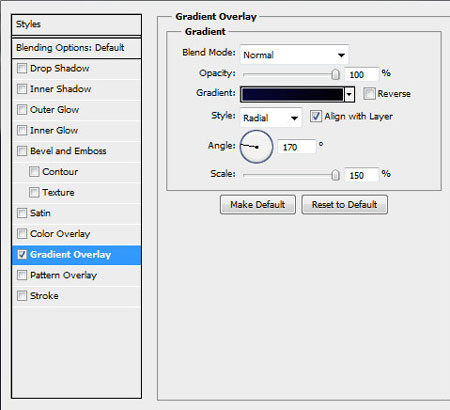Select the Color Overlay label row

(x=60, y=234)
